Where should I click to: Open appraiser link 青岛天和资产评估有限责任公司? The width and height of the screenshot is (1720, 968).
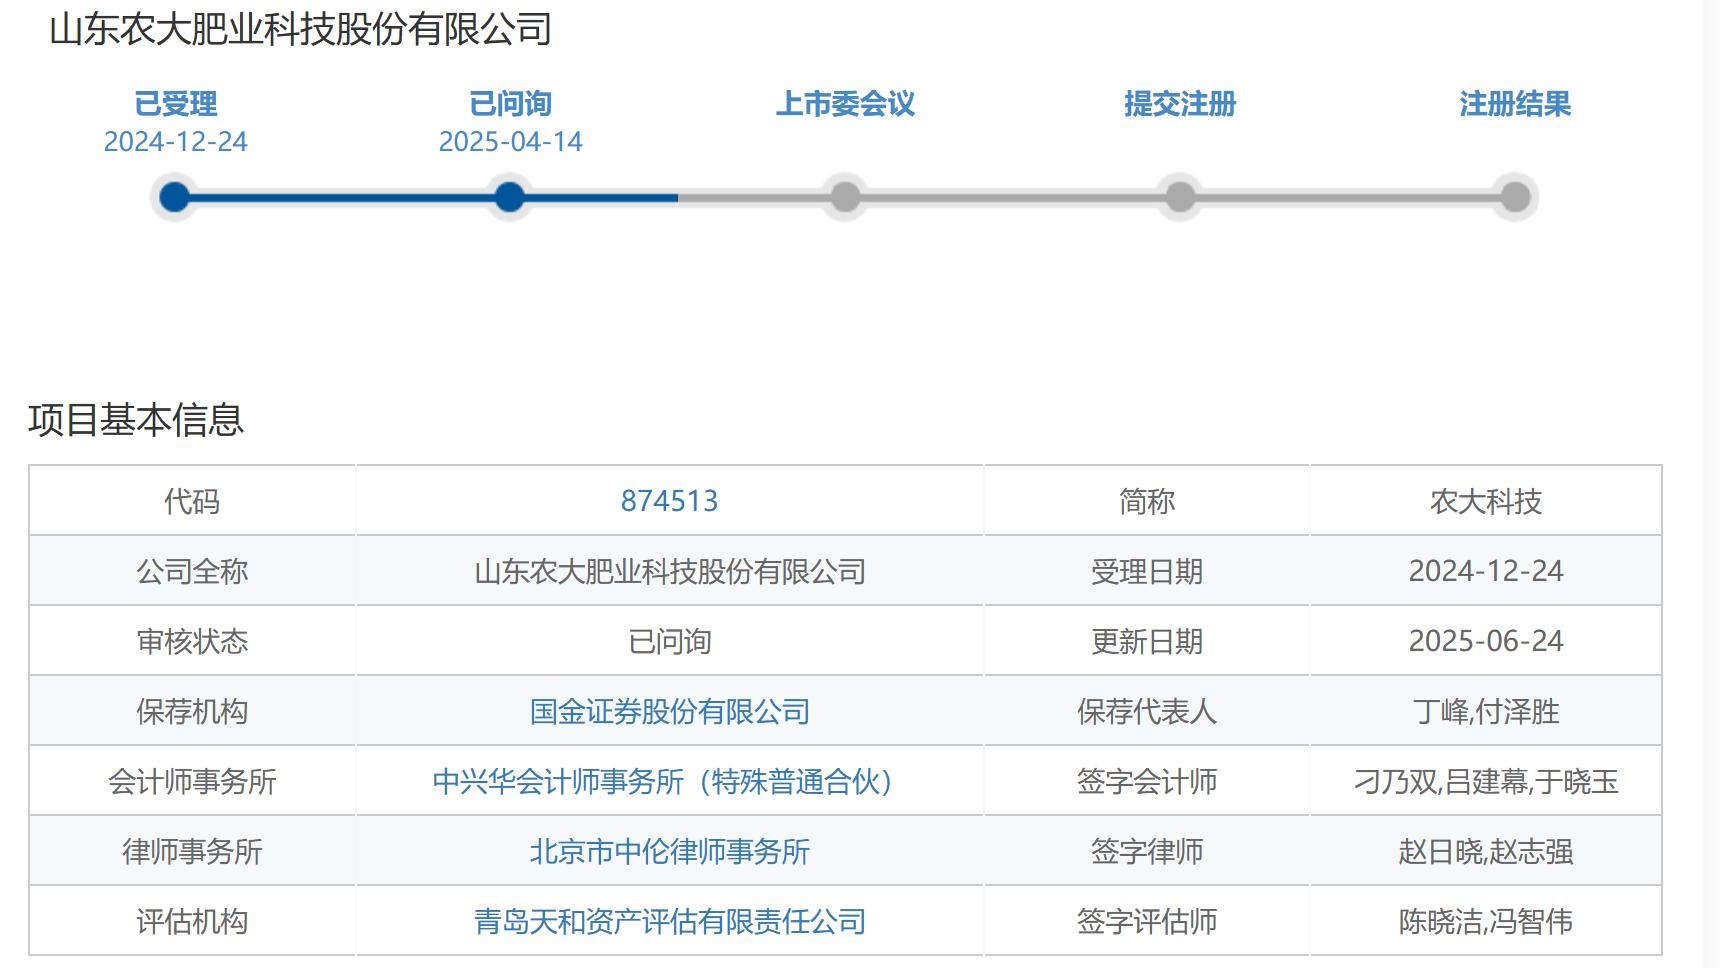670,921
